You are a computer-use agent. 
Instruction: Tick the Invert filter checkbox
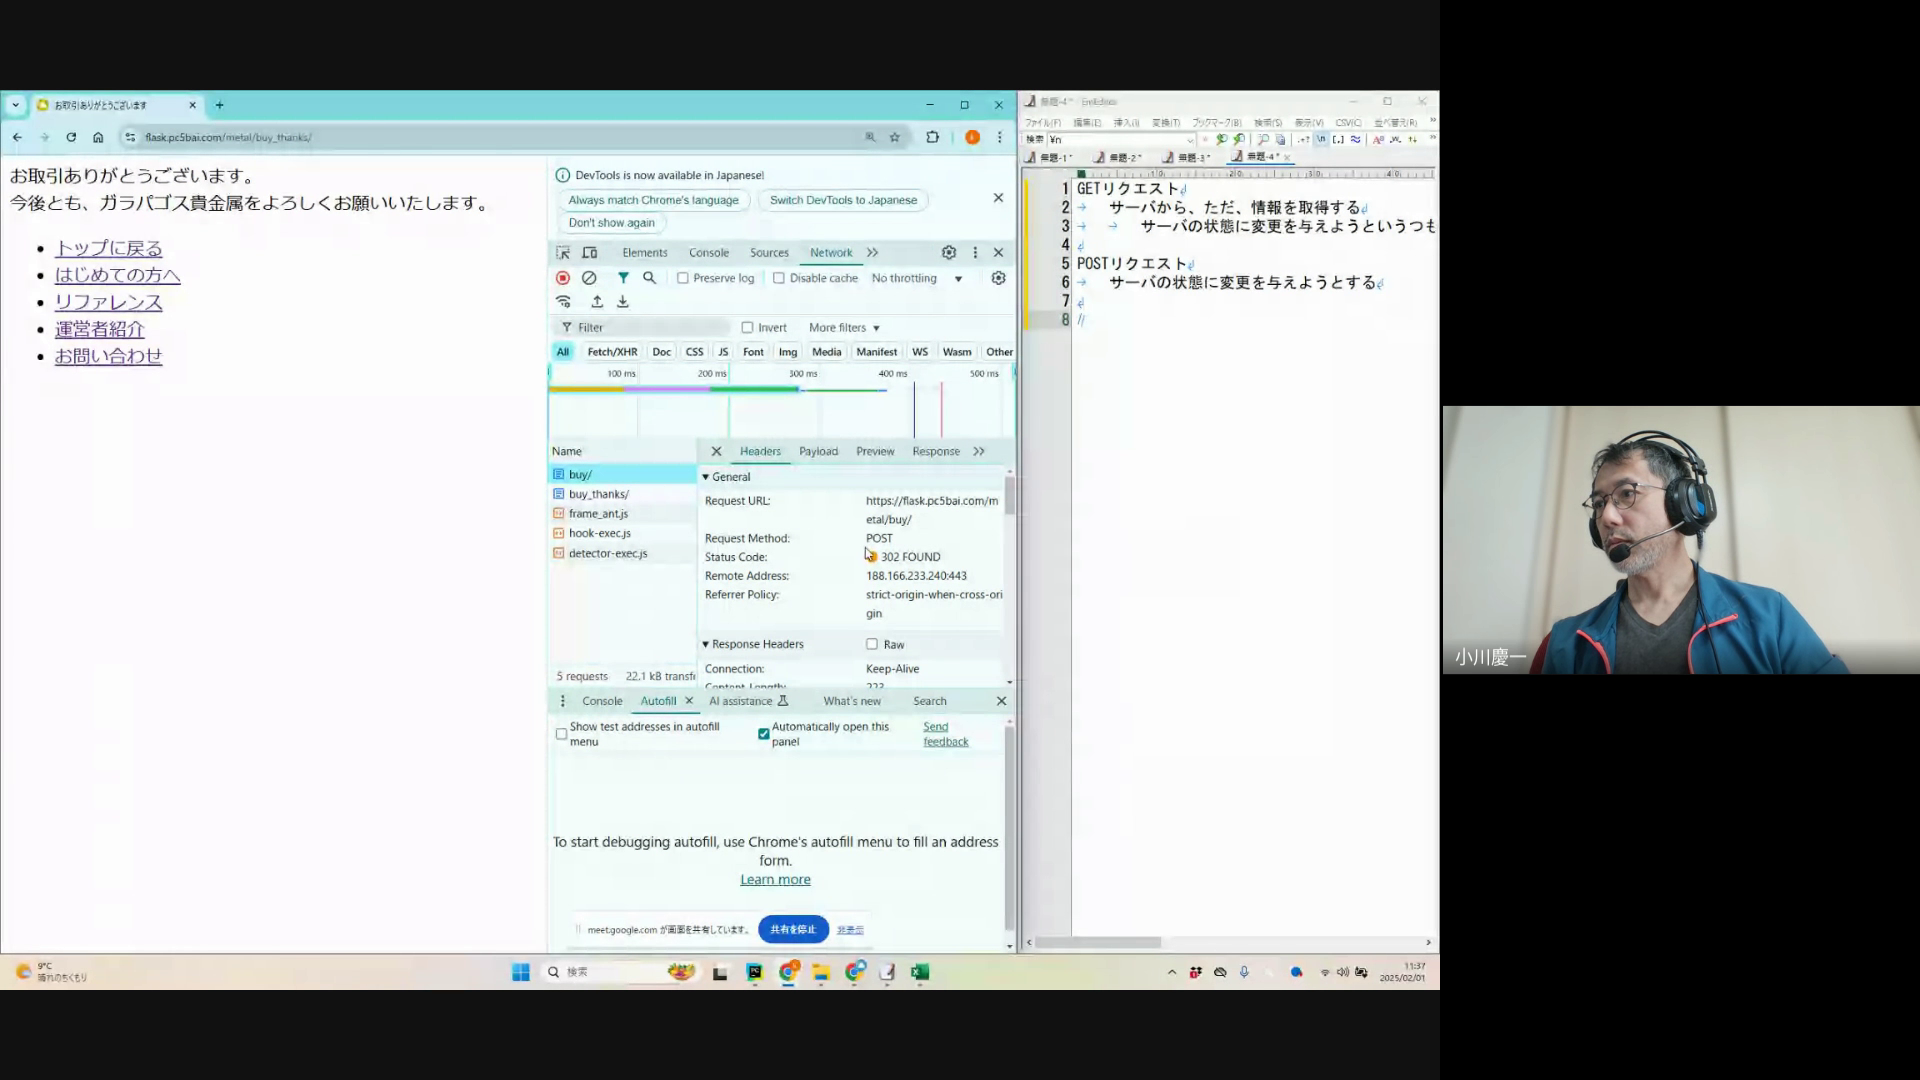click(747, 328)
